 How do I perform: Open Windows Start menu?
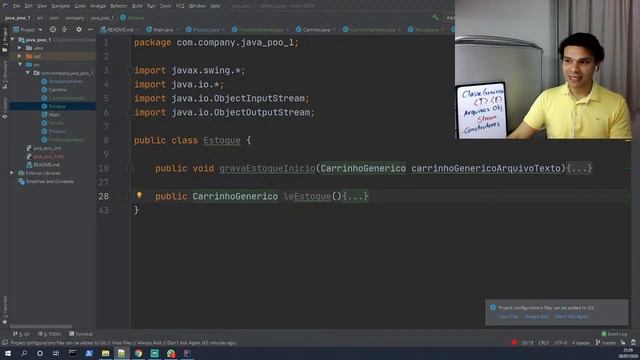[x=8, y=353]
